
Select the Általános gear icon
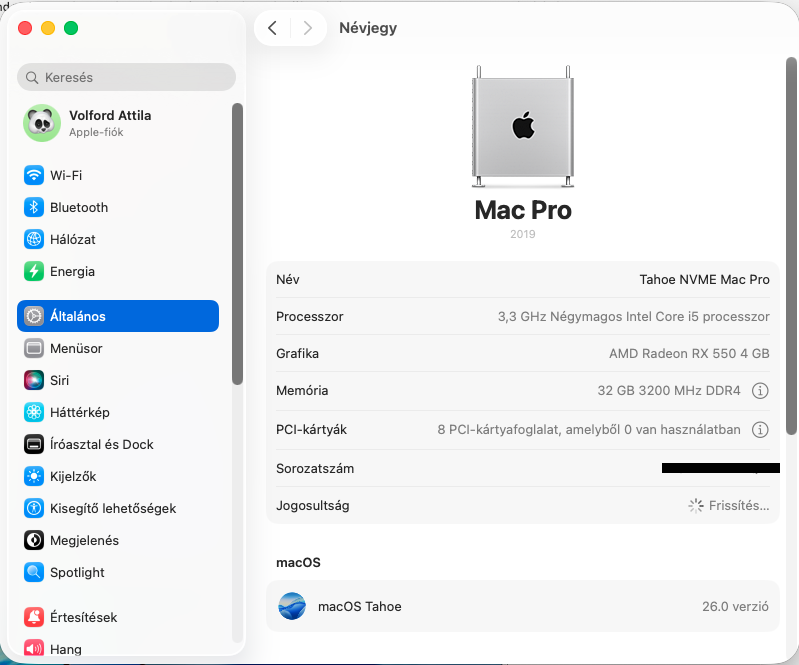coord(34,316)
